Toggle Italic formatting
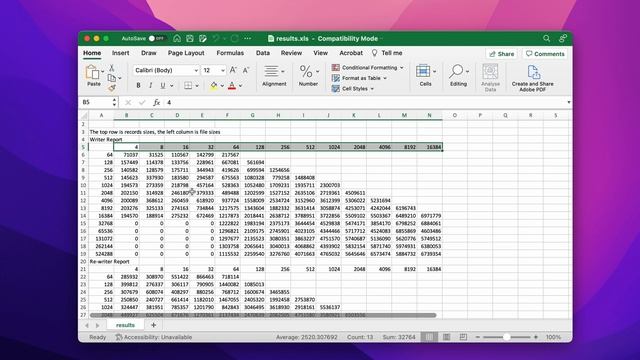This screenshot has height=360, width=640. [150, 86]
